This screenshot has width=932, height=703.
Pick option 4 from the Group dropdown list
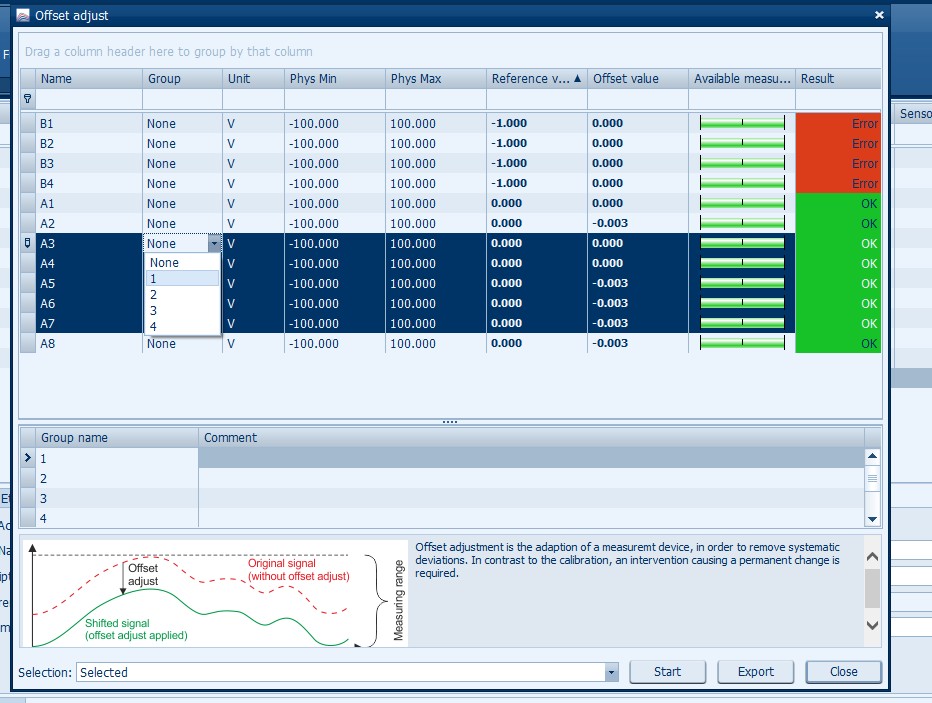coord(182,326)
